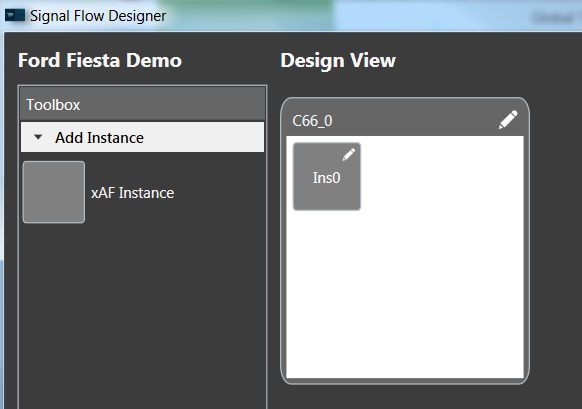Click the C66_0 device title
The height and width of the screenshot is (409, 582).
(312, 121)
